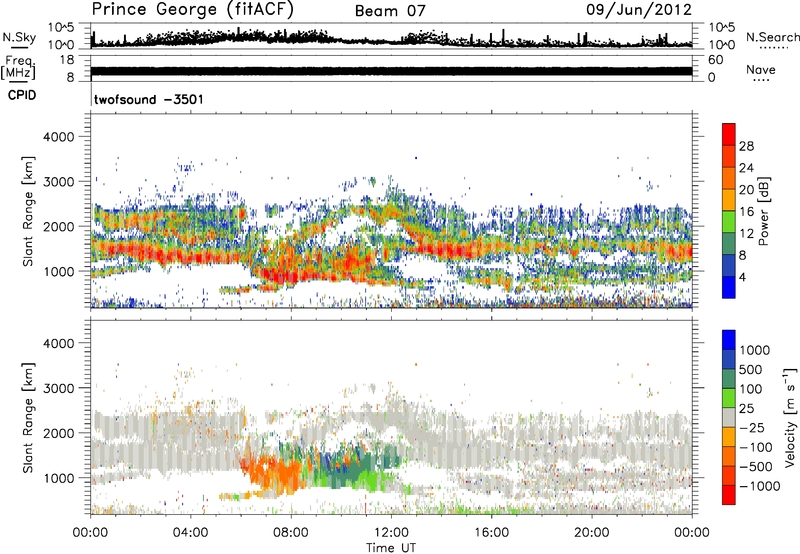
Task: Click the 'N.Sky' legend label
Action: (x=19, y=37)
